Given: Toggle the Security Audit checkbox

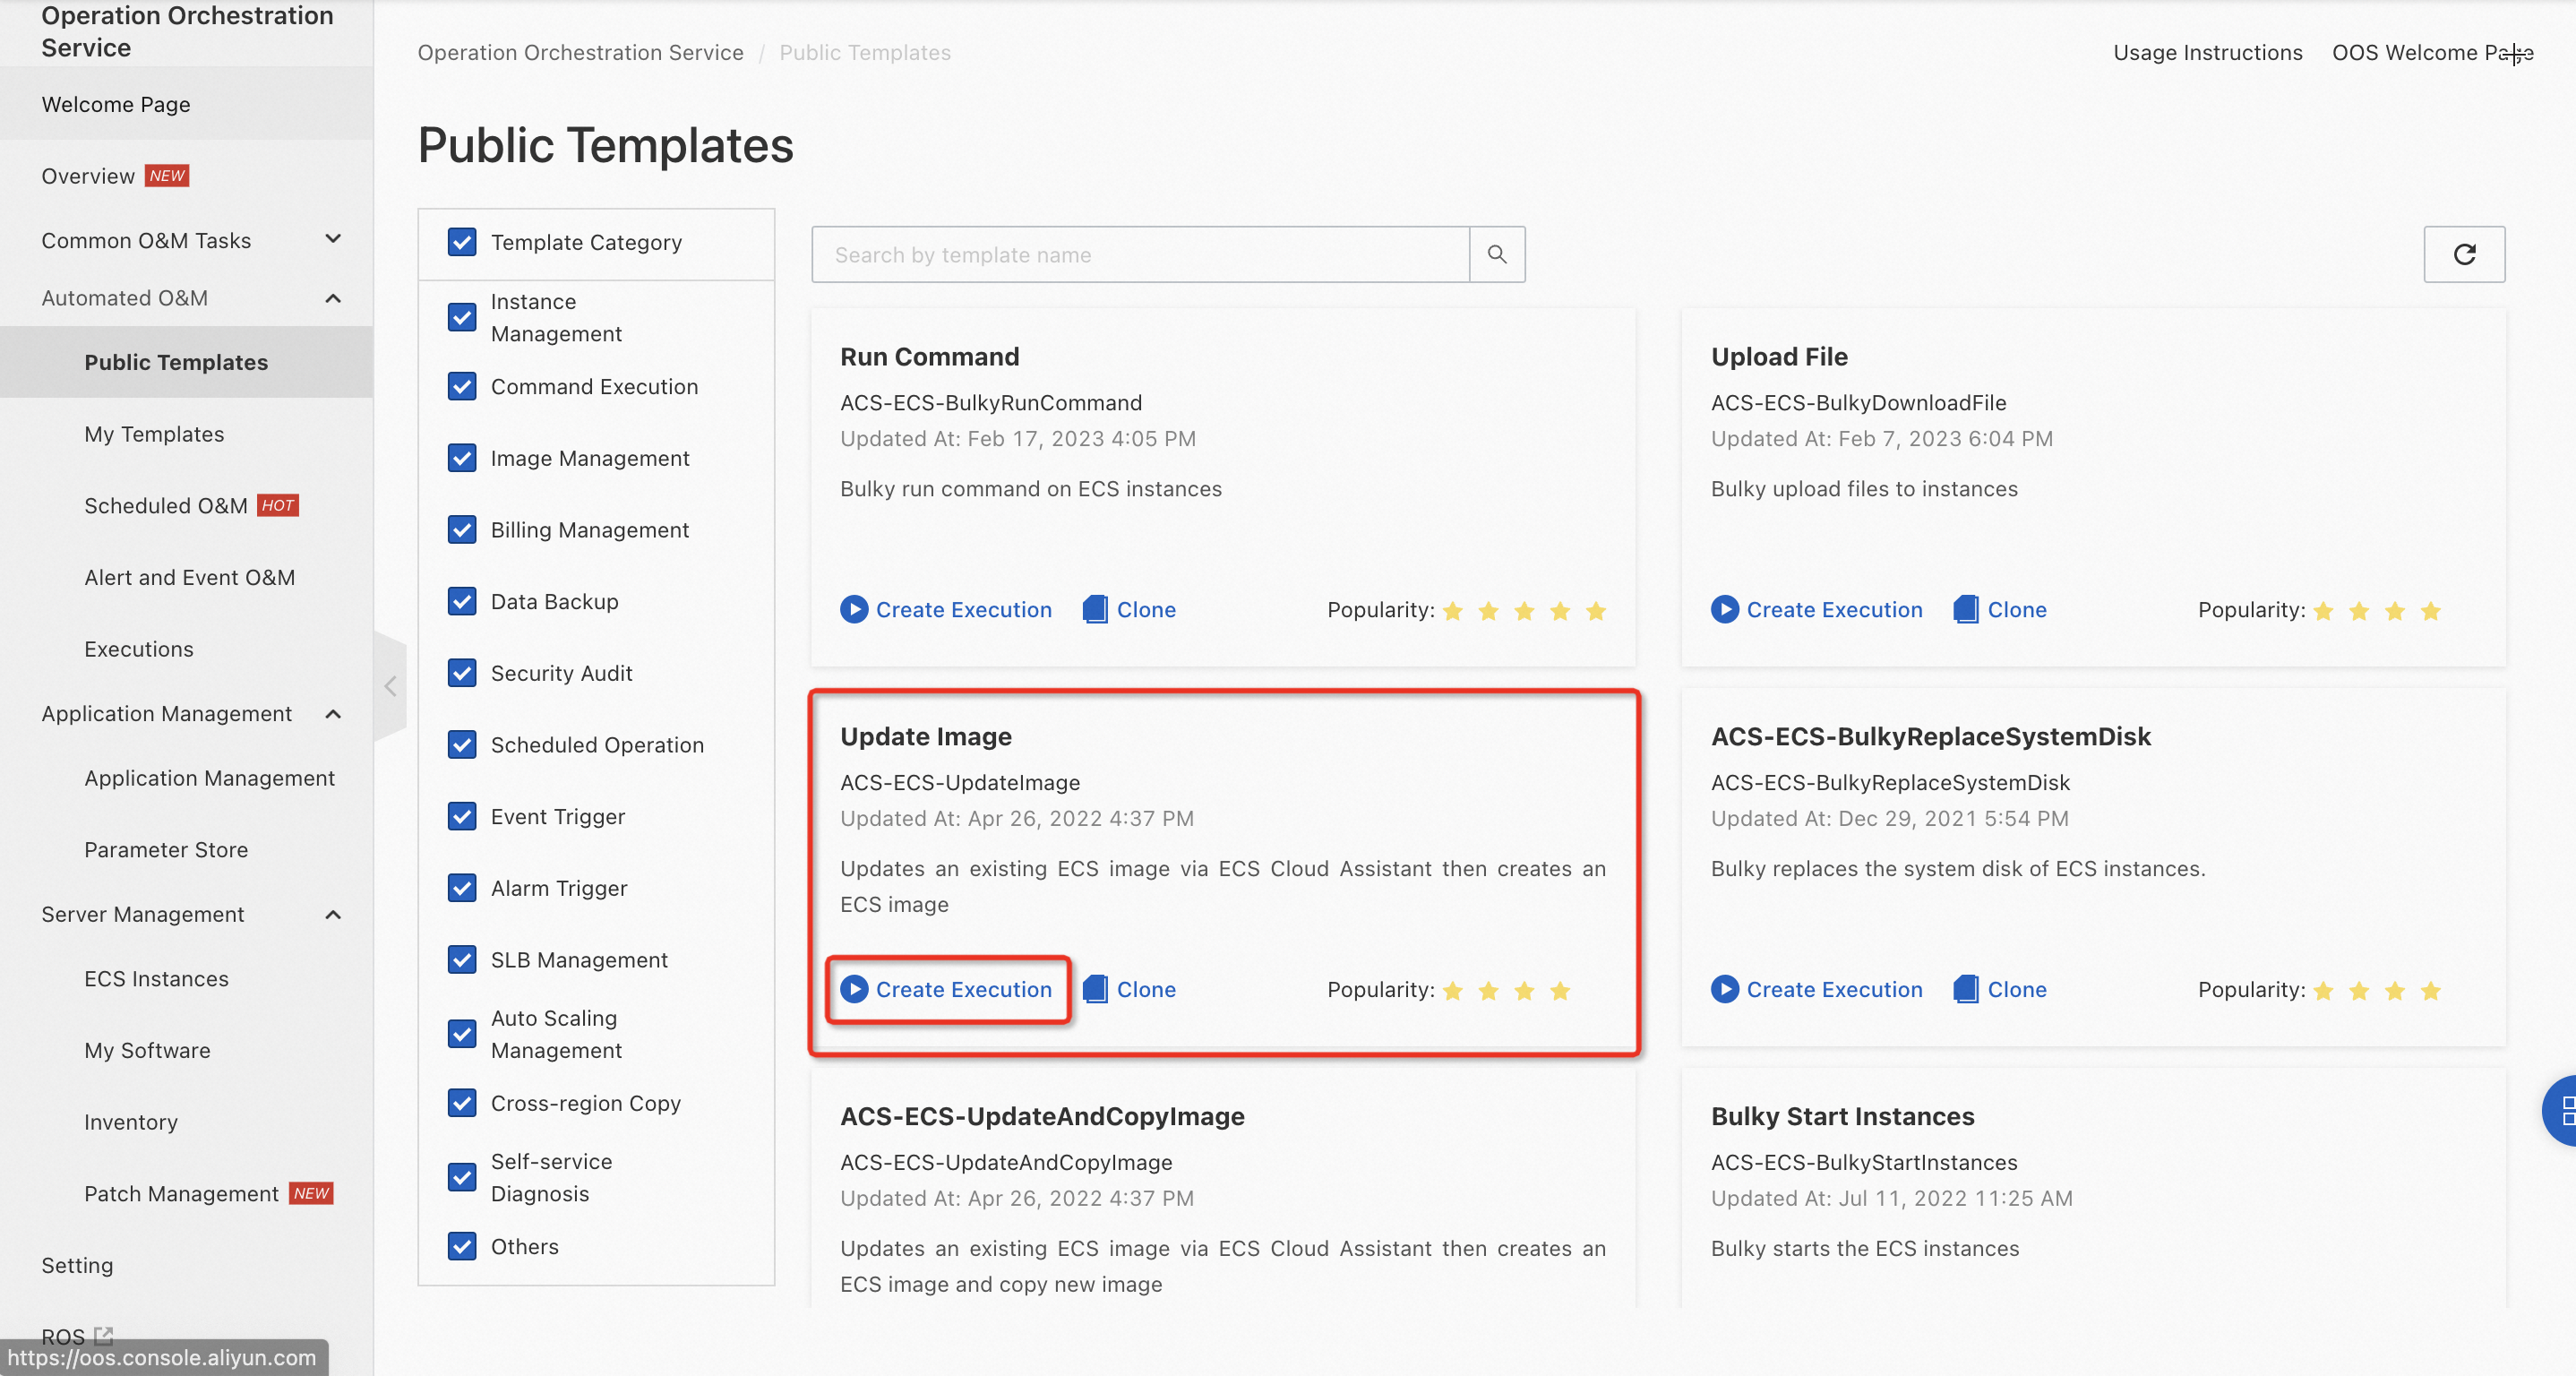Looking at the screenshot, I should pos(462,673).
